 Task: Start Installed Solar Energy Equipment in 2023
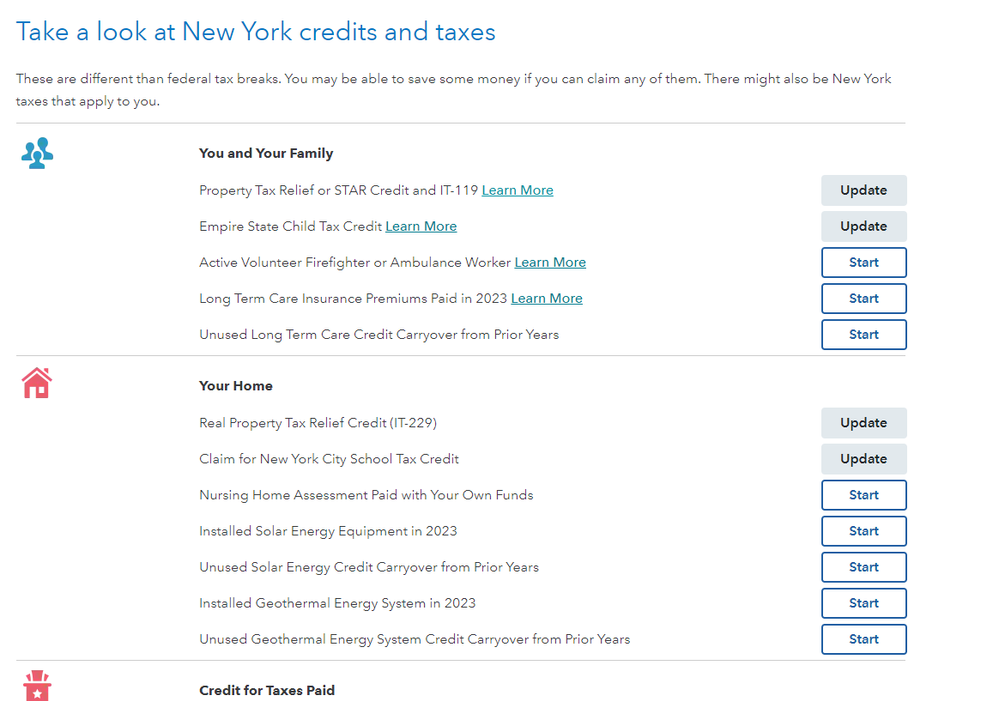pos(863,531)
